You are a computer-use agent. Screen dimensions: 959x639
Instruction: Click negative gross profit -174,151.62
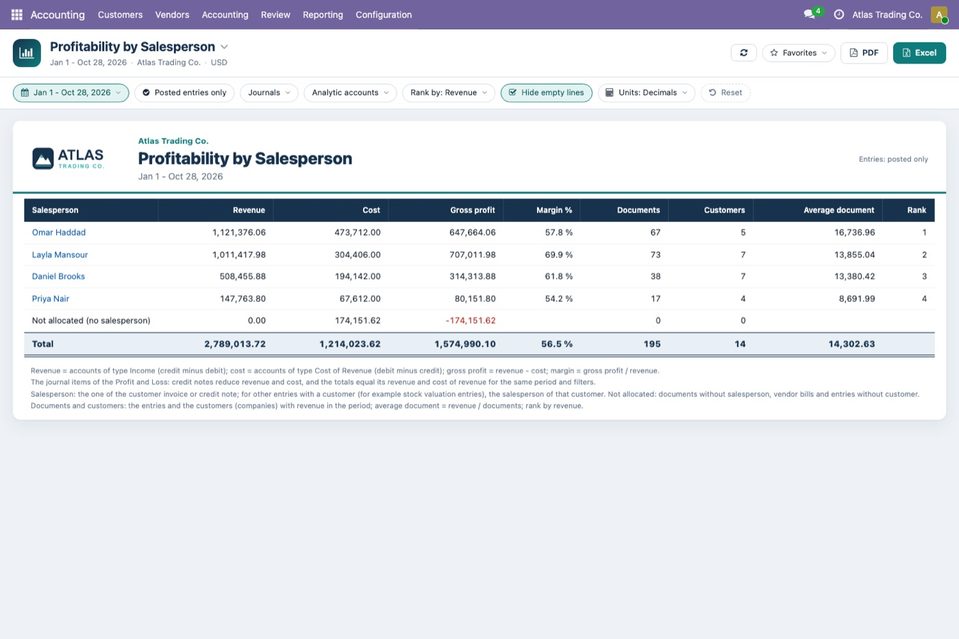[x=471, y=320]
